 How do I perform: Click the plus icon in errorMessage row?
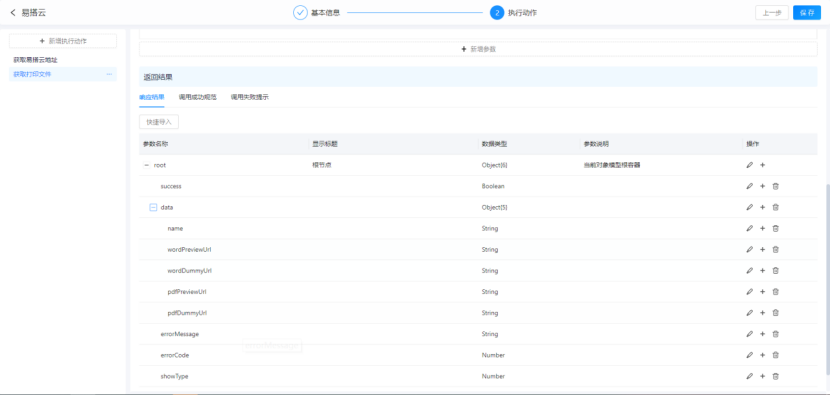(x=762, y=334)
